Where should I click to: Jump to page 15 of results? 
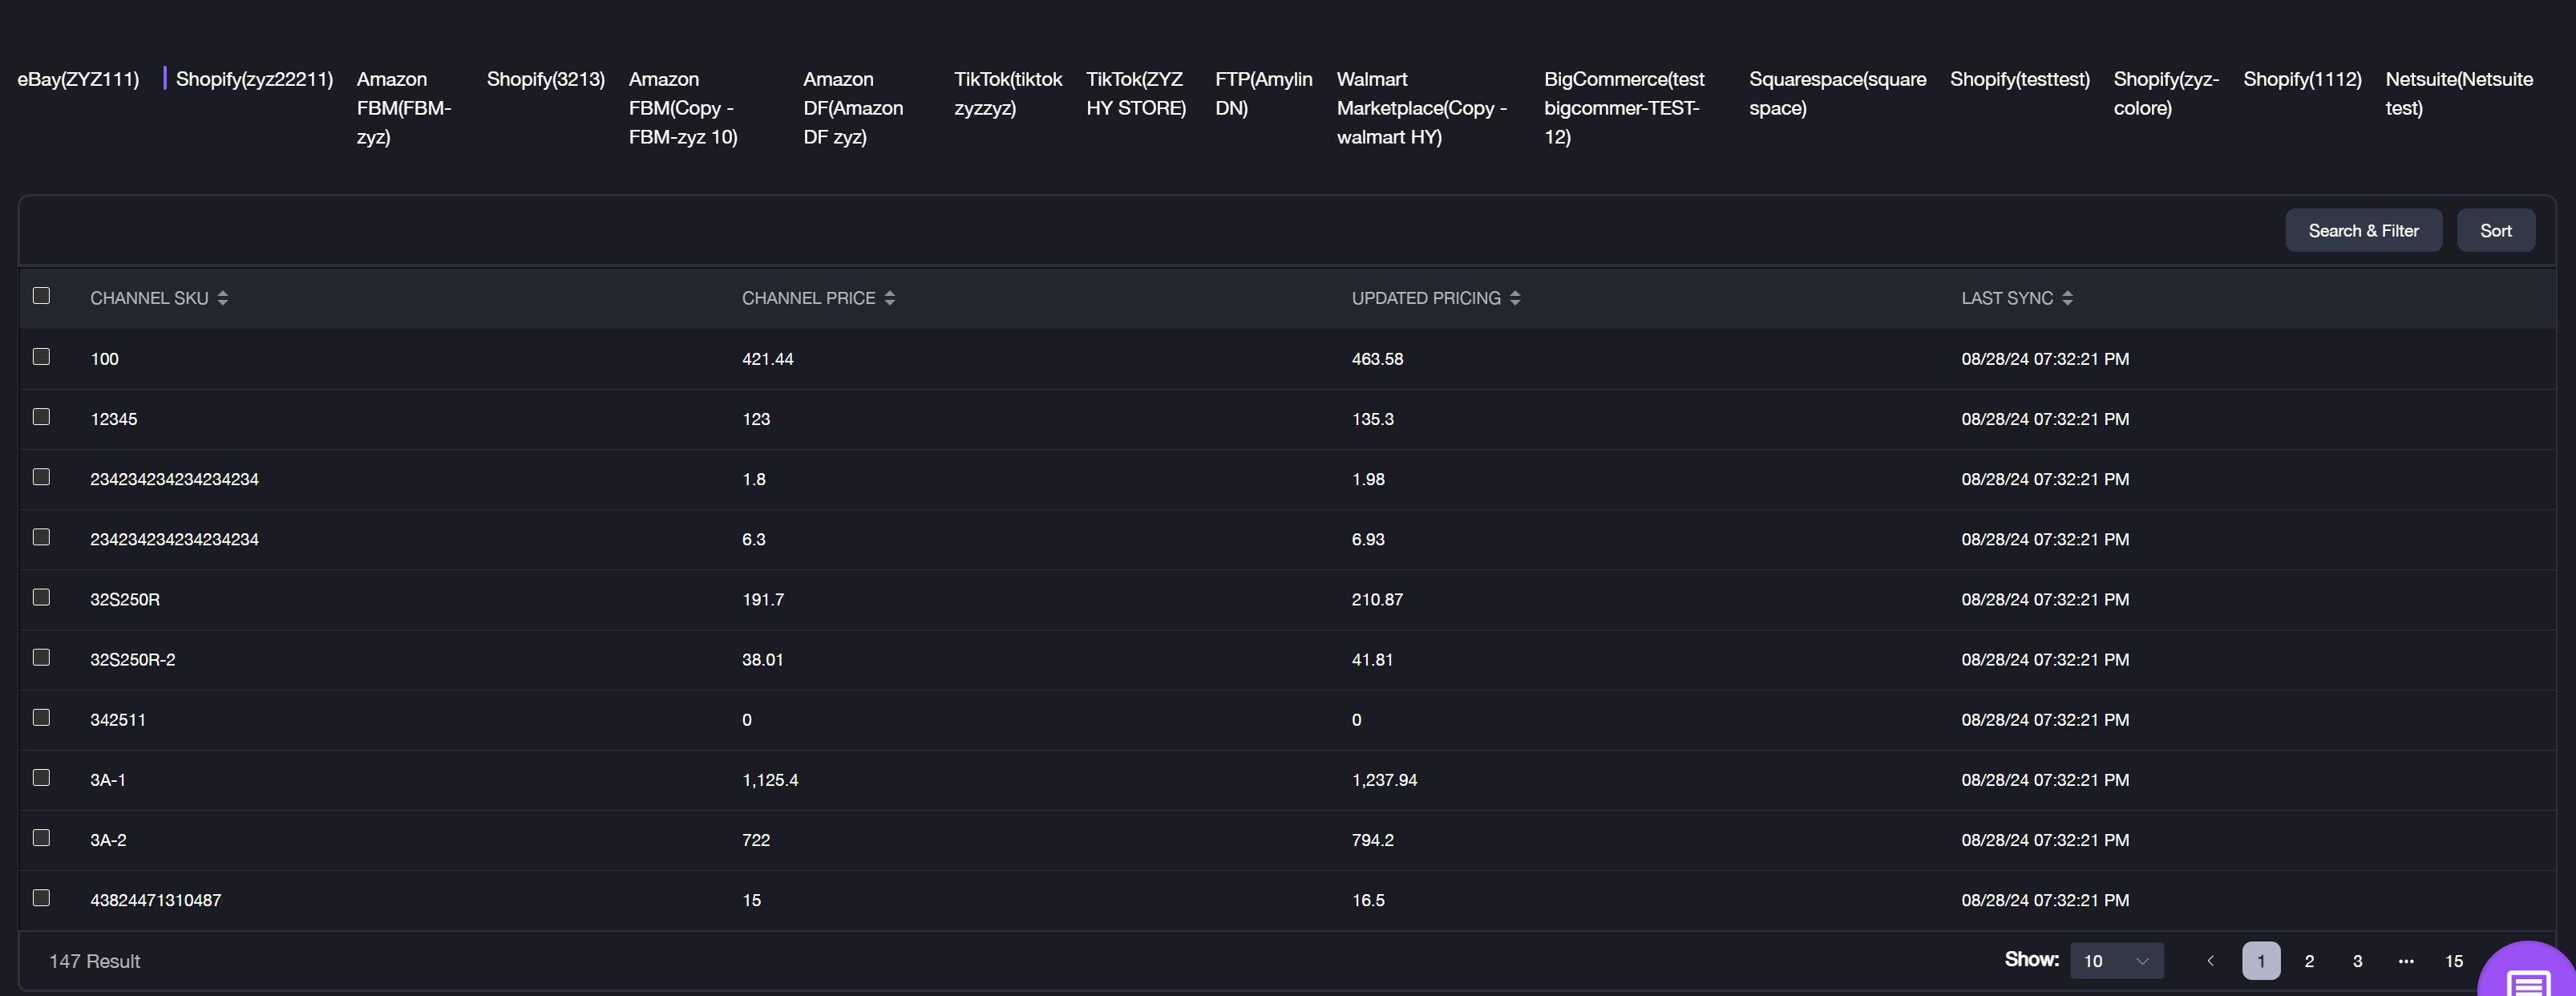[2453, 960]
